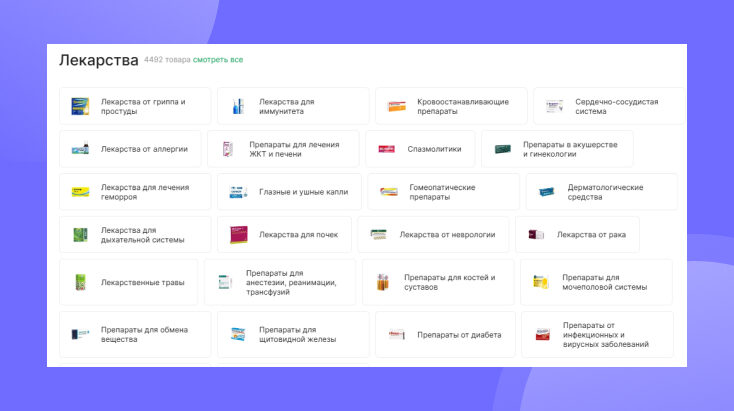The image size is (734, 411).
Task: Click the 'Сердечно-сосудистая система' product image
Action: tap(555, 106)
